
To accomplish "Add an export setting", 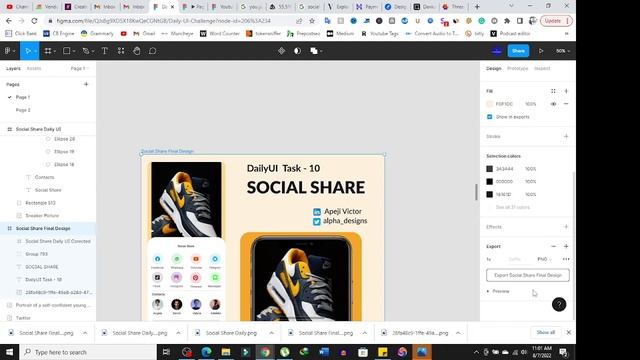I will (566, 247).
